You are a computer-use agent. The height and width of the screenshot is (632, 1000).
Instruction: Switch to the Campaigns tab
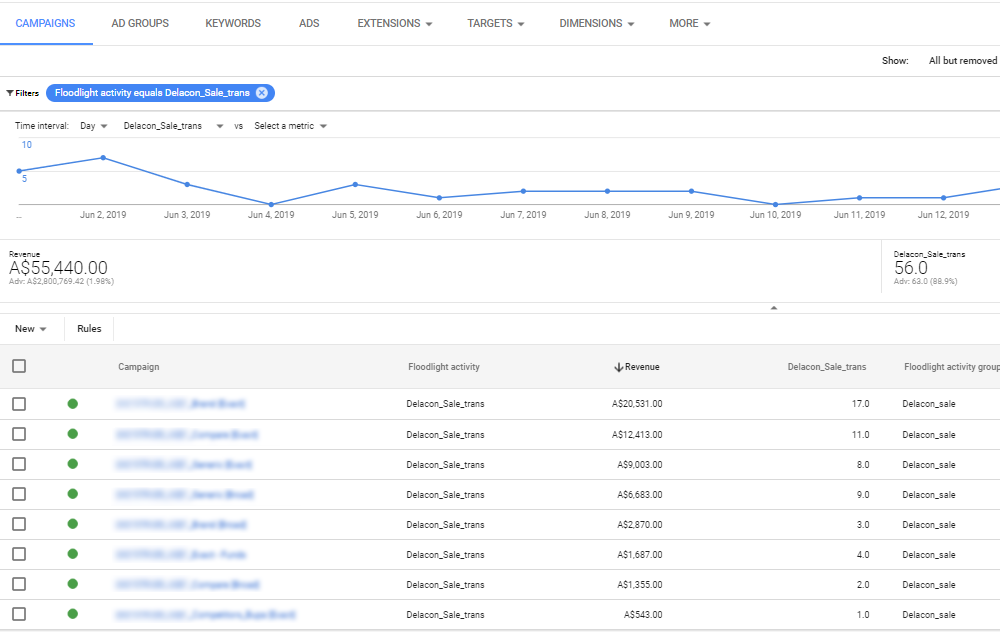(x=45, y=24)
